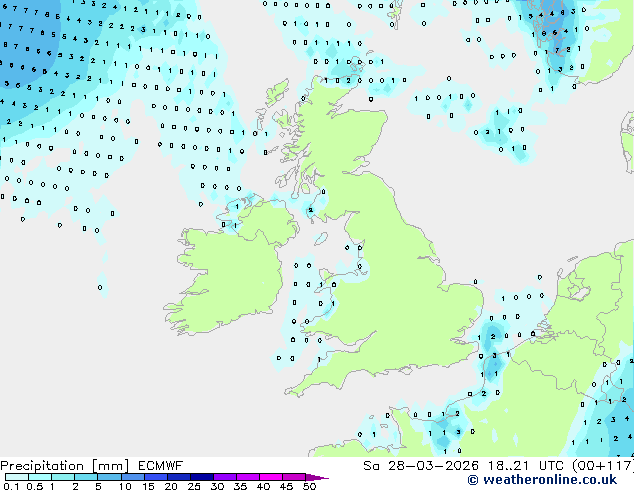
Task: Click the '20' legend value label
Action: (x=171, y=486)
